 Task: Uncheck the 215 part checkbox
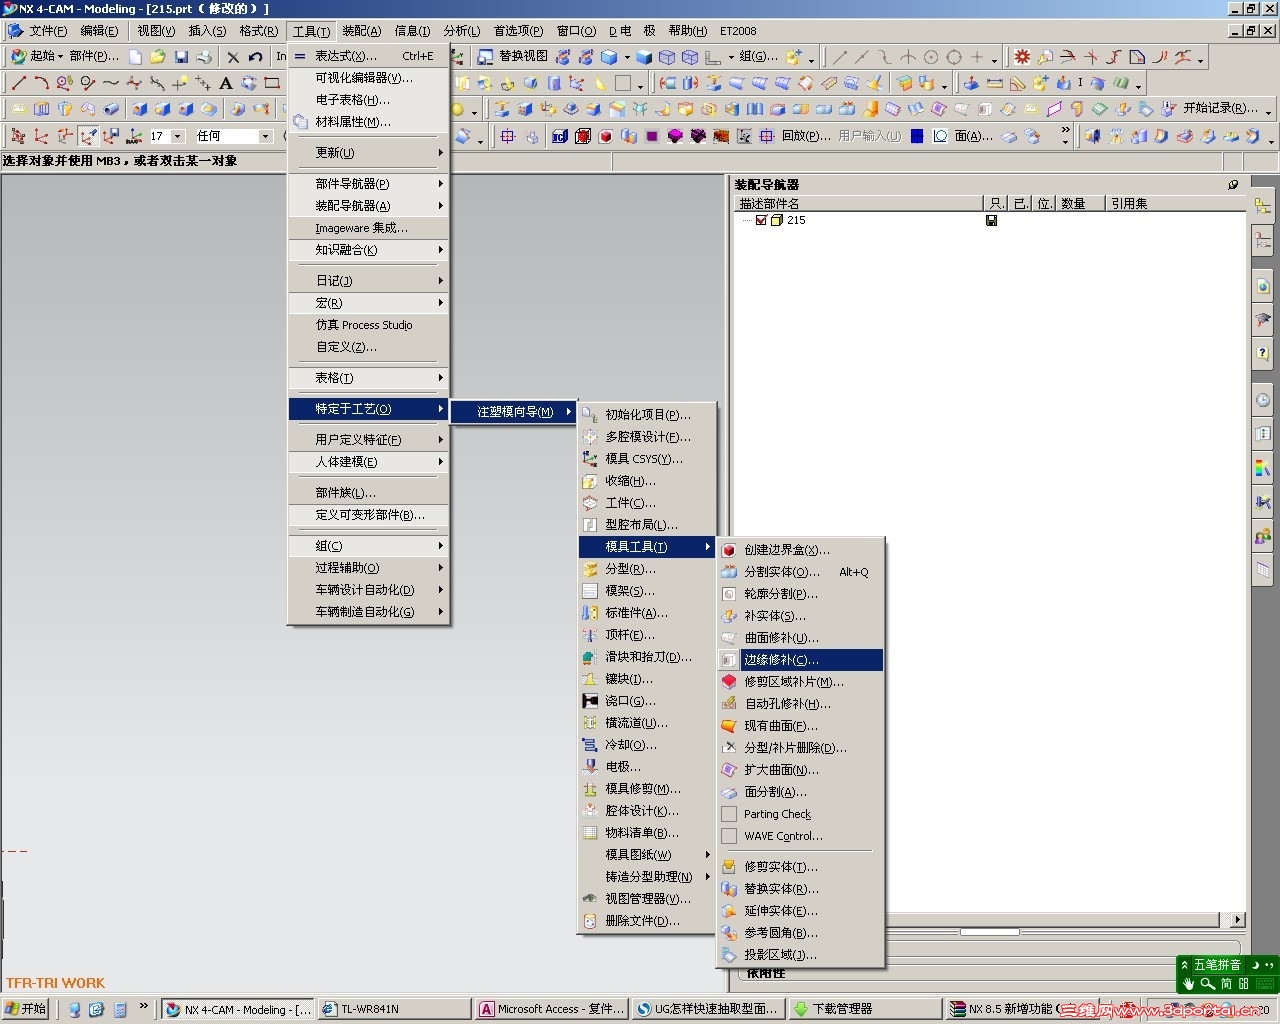[x=761, y=220]
